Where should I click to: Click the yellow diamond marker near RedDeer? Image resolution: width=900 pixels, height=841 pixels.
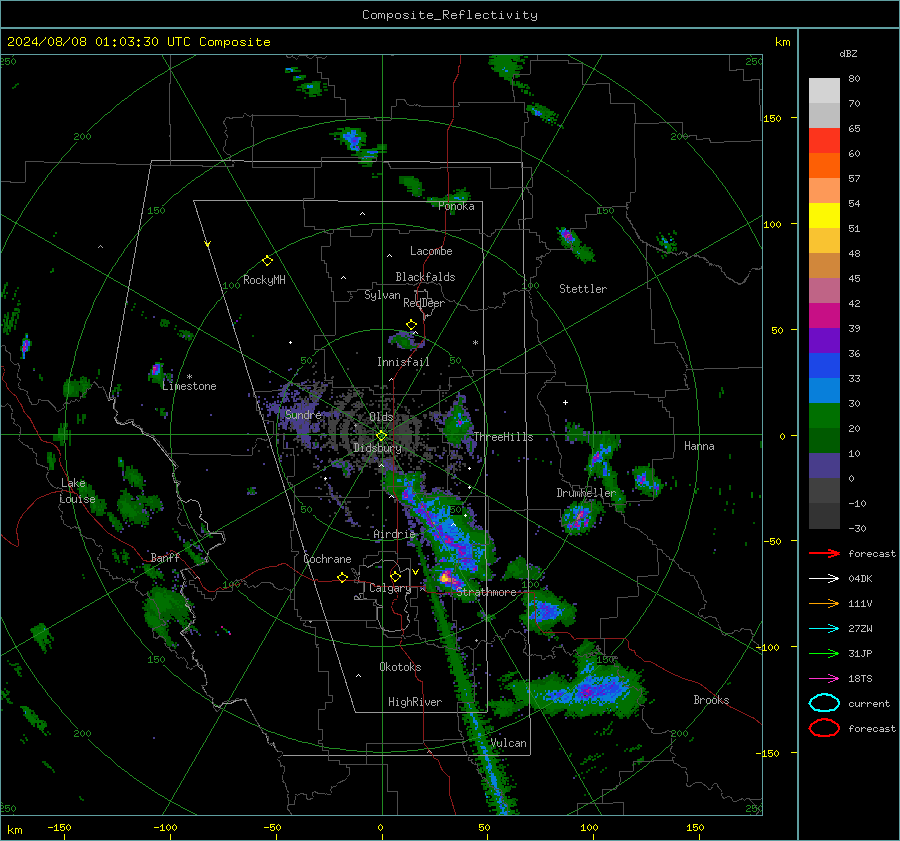click(411, 325)
